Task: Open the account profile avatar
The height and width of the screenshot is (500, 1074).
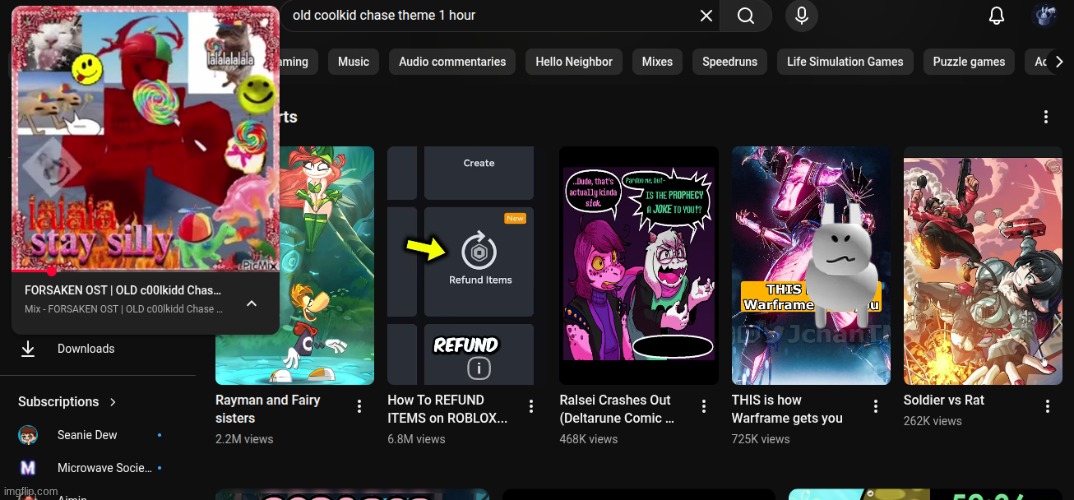Action: click(1045, 16)
